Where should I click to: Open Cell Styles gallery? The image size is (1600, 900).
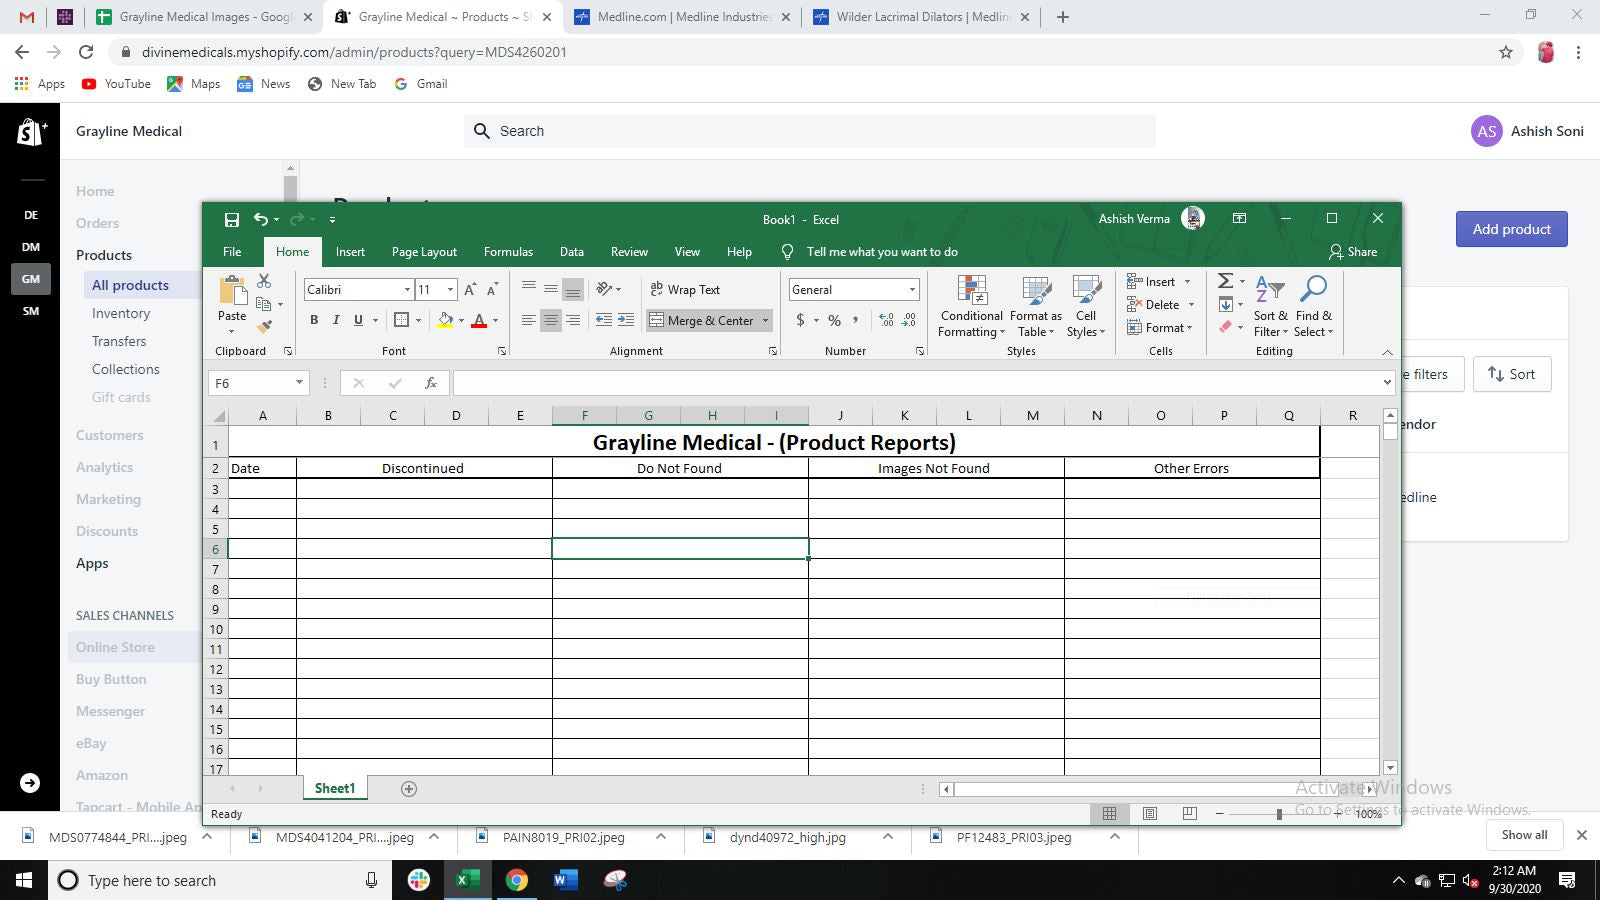(1086, 307)
